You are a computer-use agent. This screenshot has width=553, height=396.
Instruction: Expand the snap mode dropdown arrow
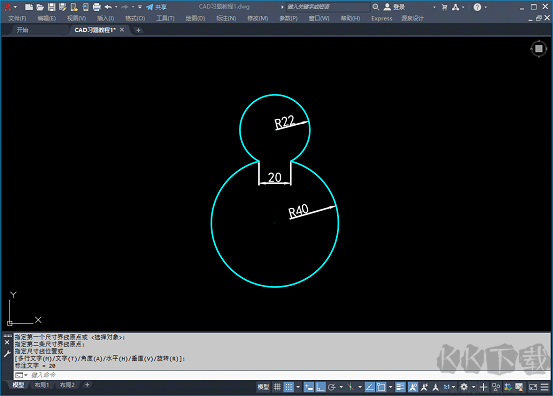click(298, 387)
